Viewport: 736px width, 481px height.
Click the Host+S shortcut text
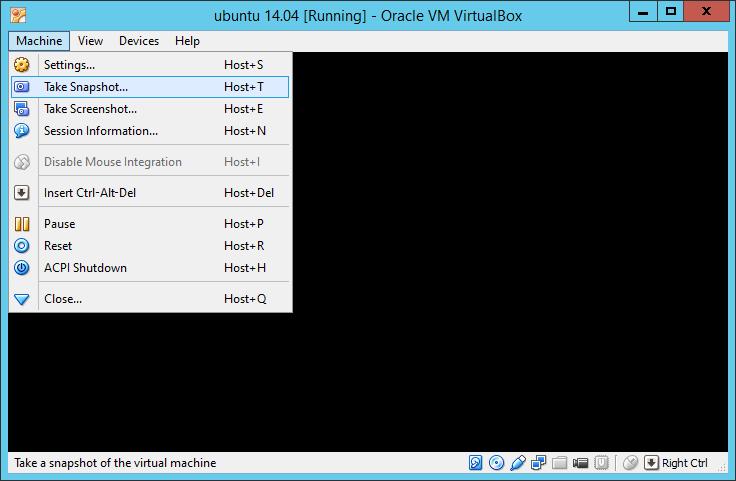244,65
